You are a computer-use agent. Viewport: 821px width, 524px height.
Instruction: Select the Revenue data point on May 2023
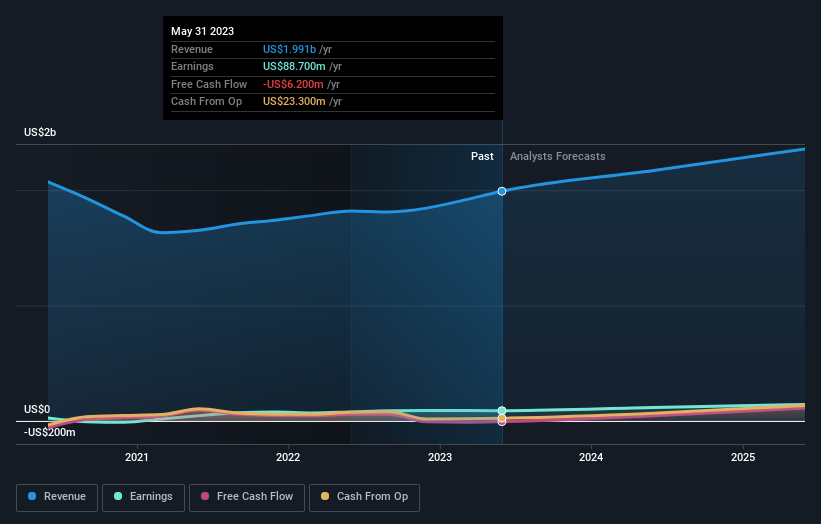pyautogui.click(x=502, y=191)
